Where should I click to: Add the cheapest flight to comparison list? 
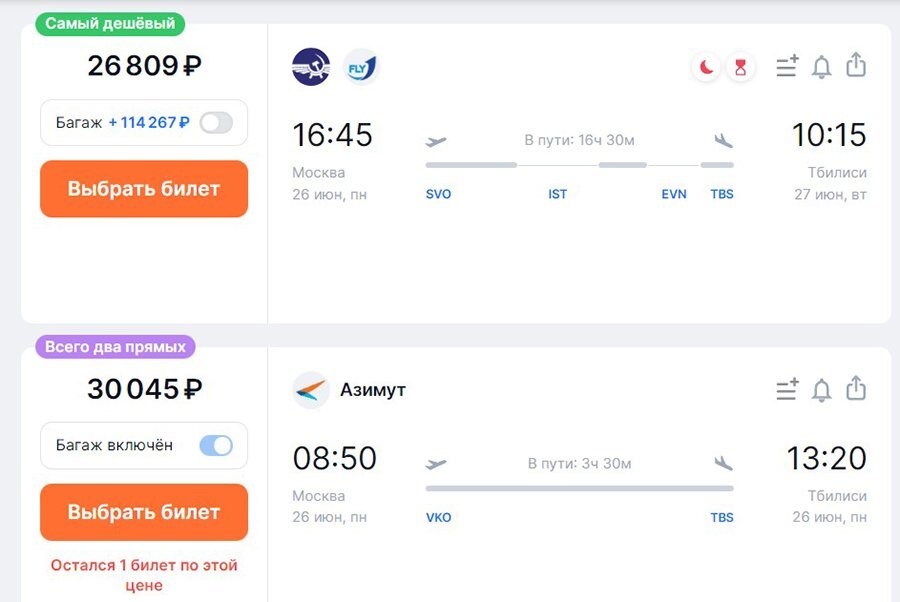click(786, 65)
